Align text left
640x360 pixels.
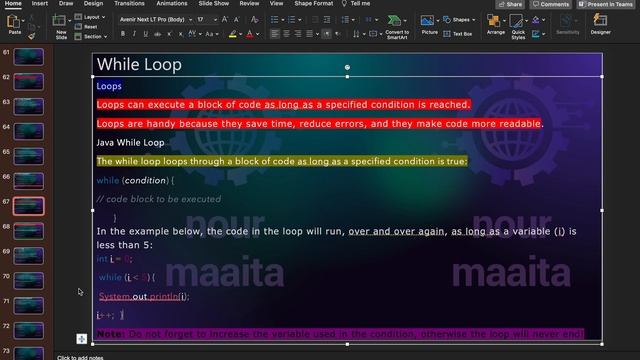[x=275, y=34]
